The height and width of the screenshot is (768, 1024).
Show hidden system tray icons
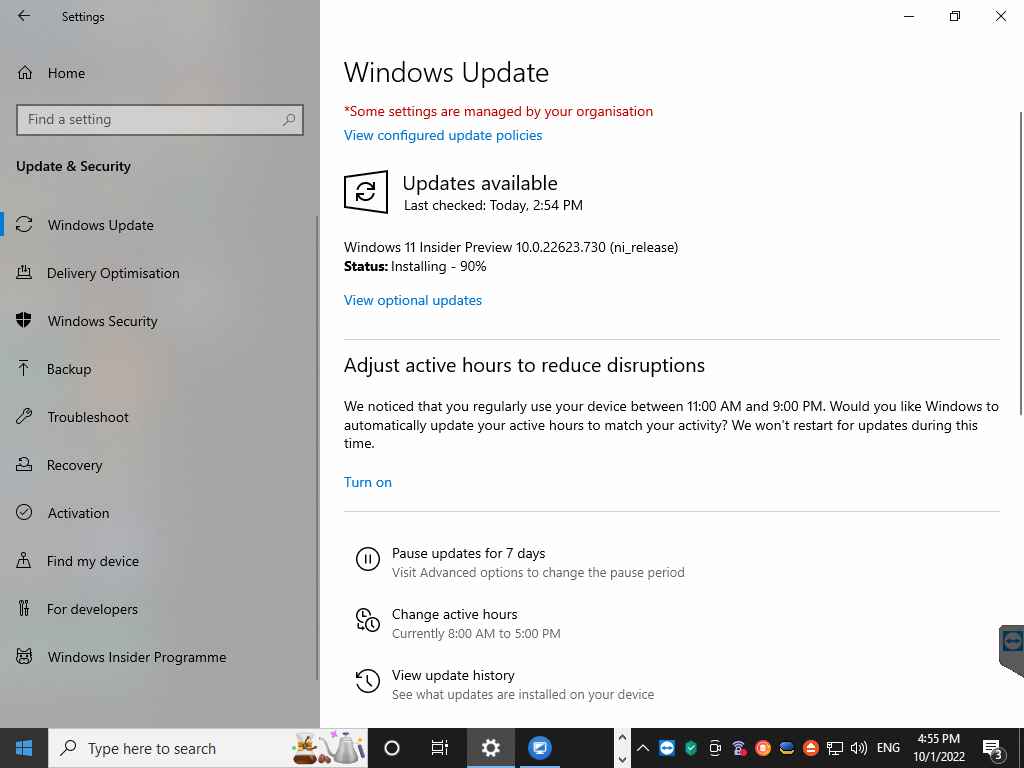[x=643, y=748]
